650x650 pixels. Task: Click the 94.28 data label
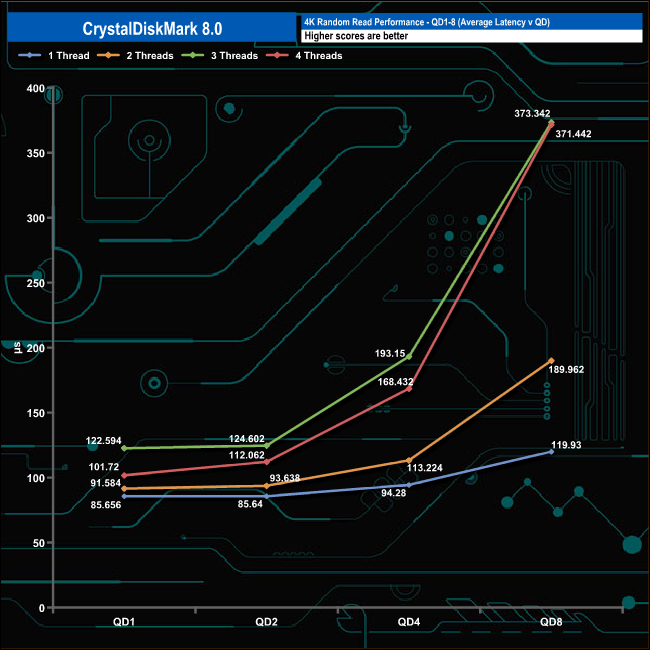(394, 493)
